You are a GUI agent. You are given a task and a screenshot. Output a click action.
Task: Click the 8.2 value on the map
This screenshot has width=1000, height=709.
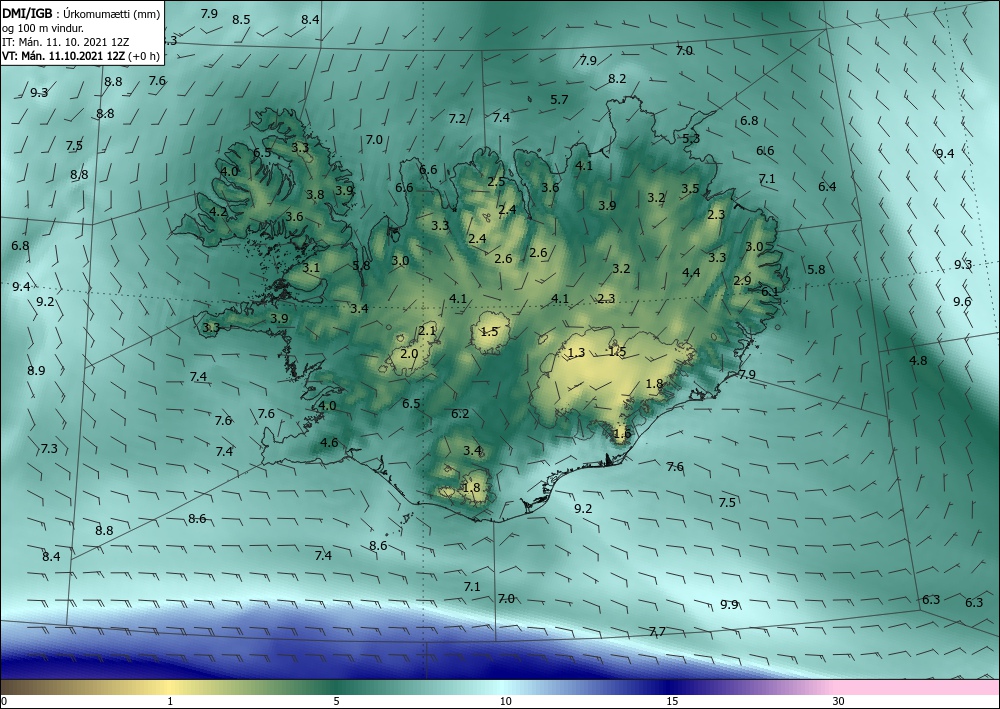(617, 79)
